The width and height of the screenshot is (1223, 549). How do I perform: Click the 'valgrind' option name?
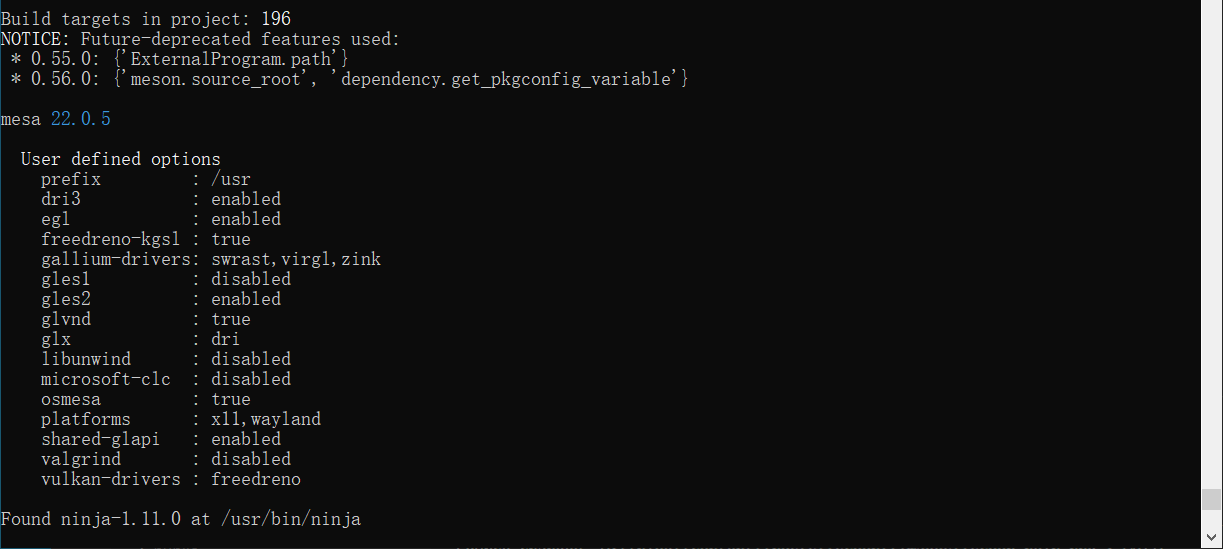pyautogui.click(x=81, y=459)
